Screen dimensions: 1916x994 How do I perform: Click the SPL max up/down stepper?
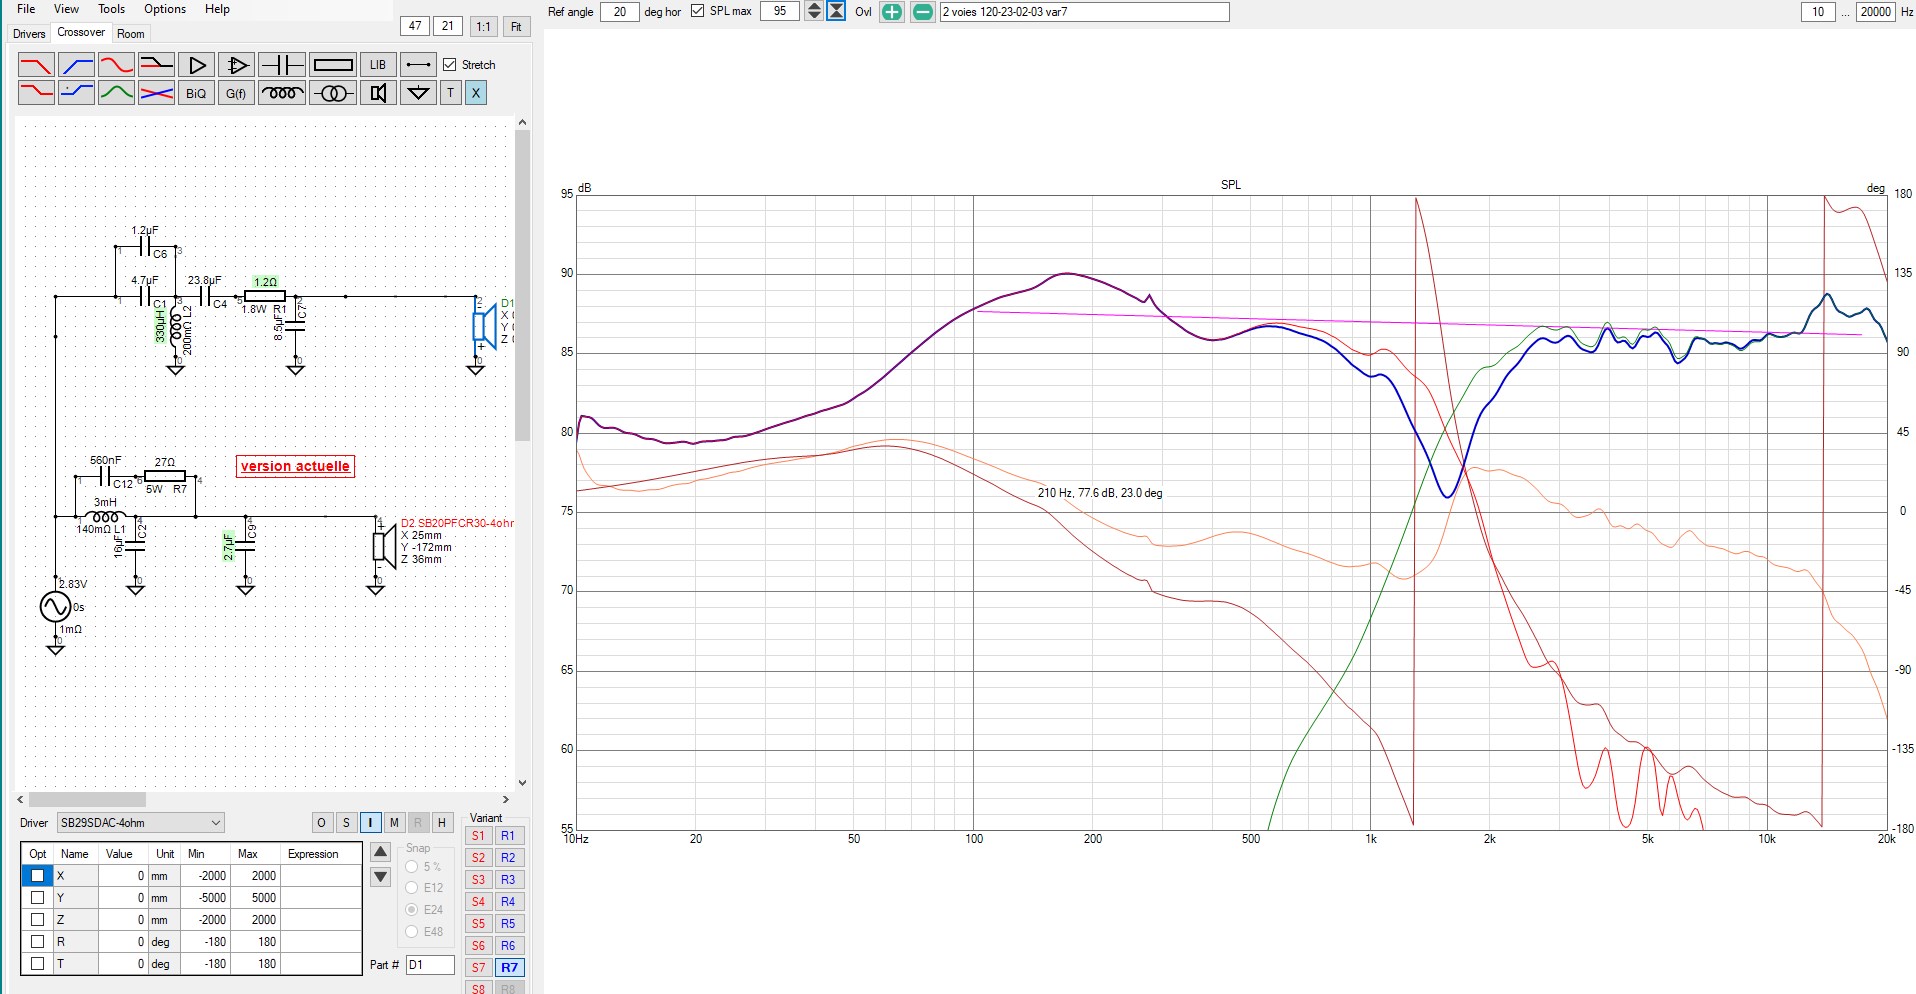(x=814, y=11)
